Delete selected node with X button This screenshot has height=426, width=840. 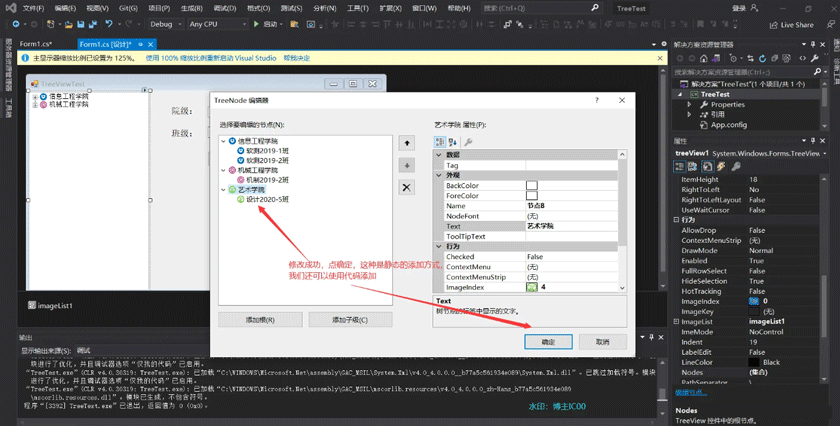tap(407, 187)
